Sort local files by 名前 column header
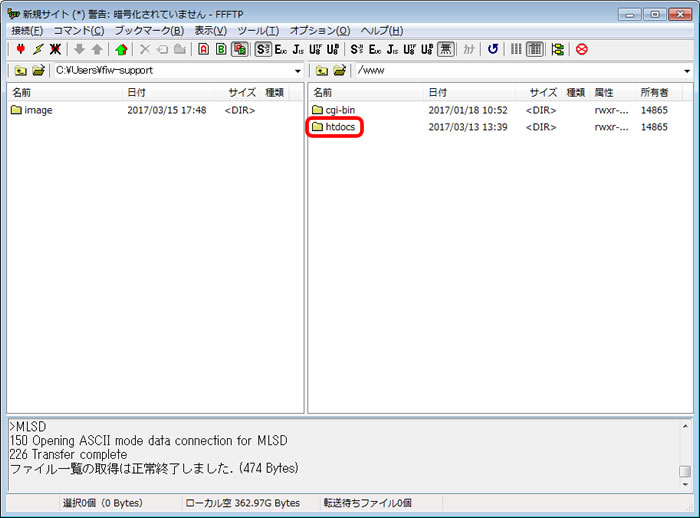The height and width of the screenshot is (518, 700). coord(22,92)
